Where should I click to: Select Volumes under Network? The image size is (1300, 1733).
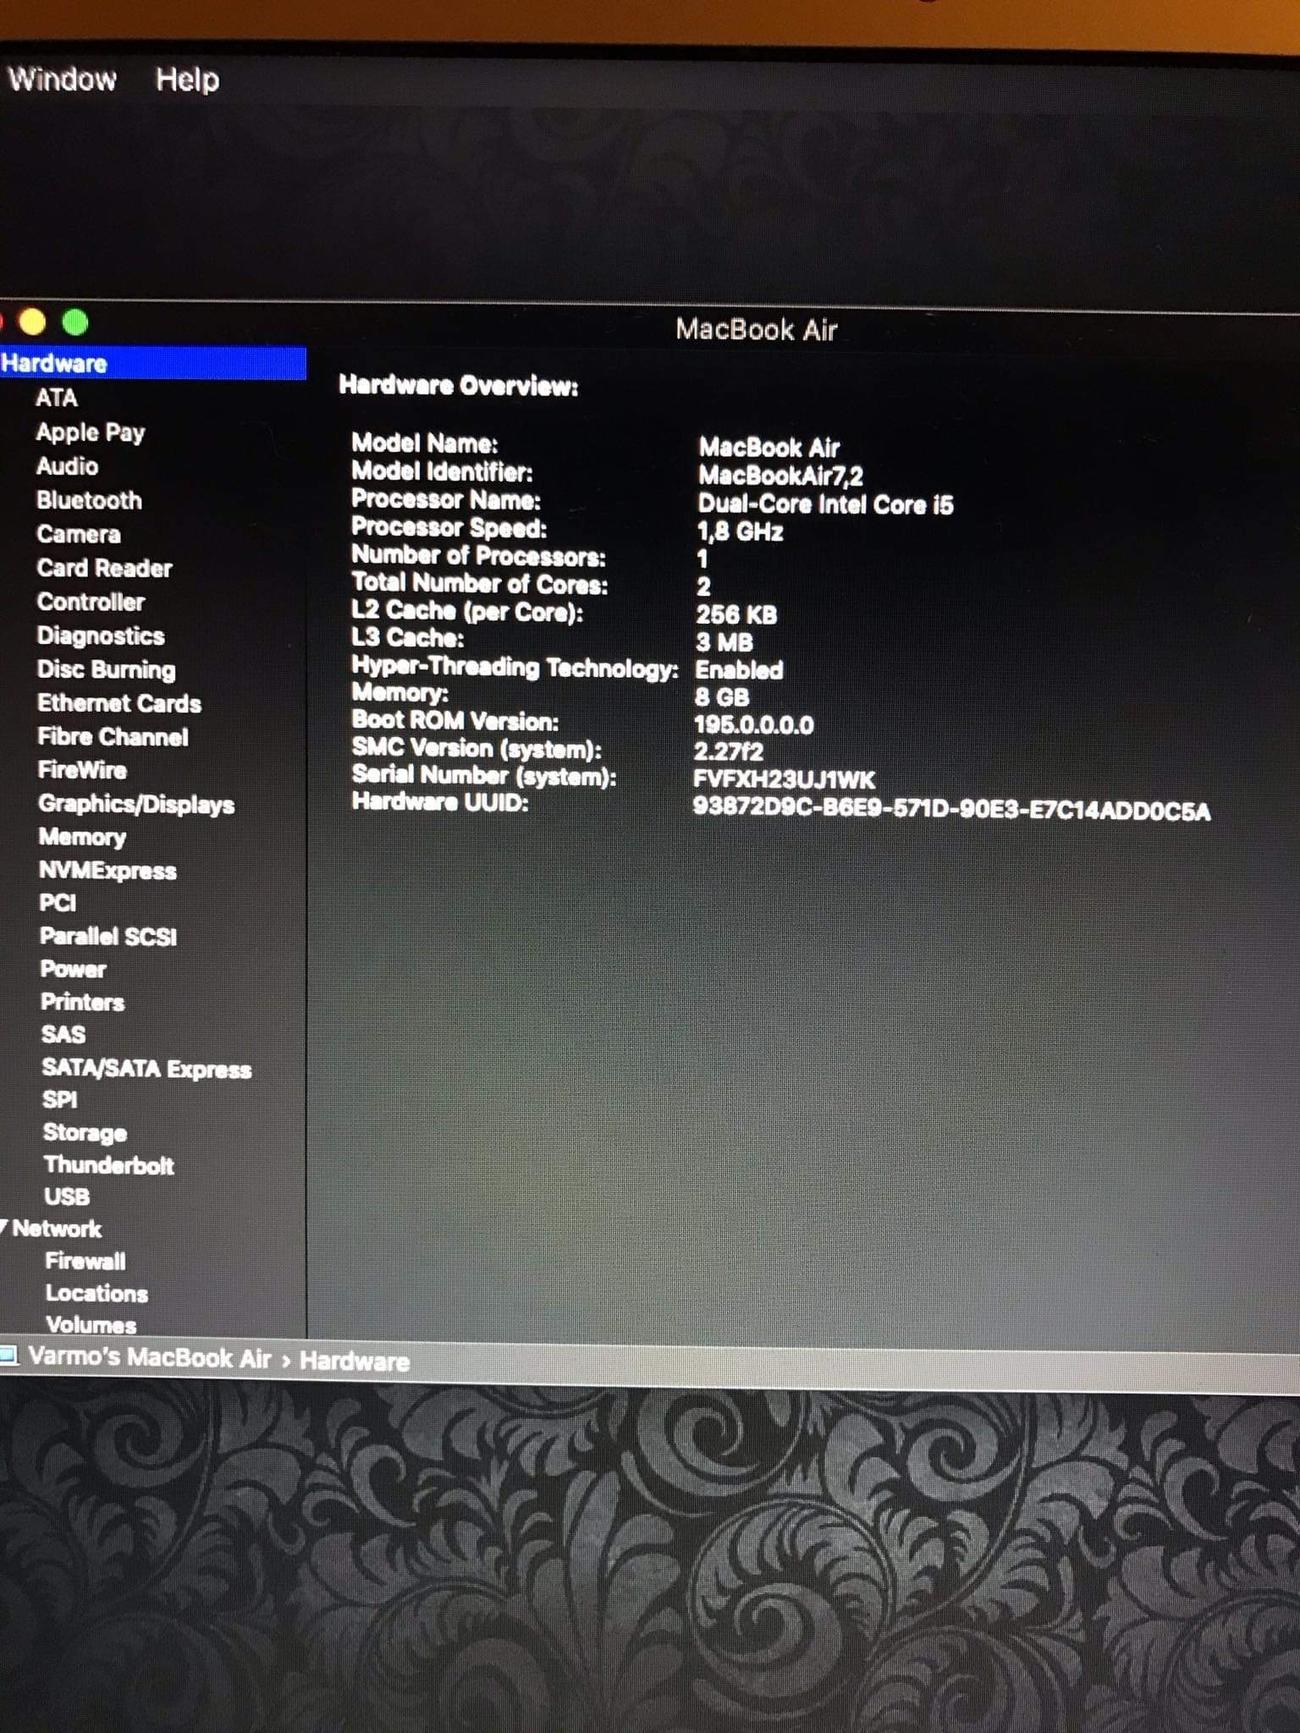coord(90,1325)
